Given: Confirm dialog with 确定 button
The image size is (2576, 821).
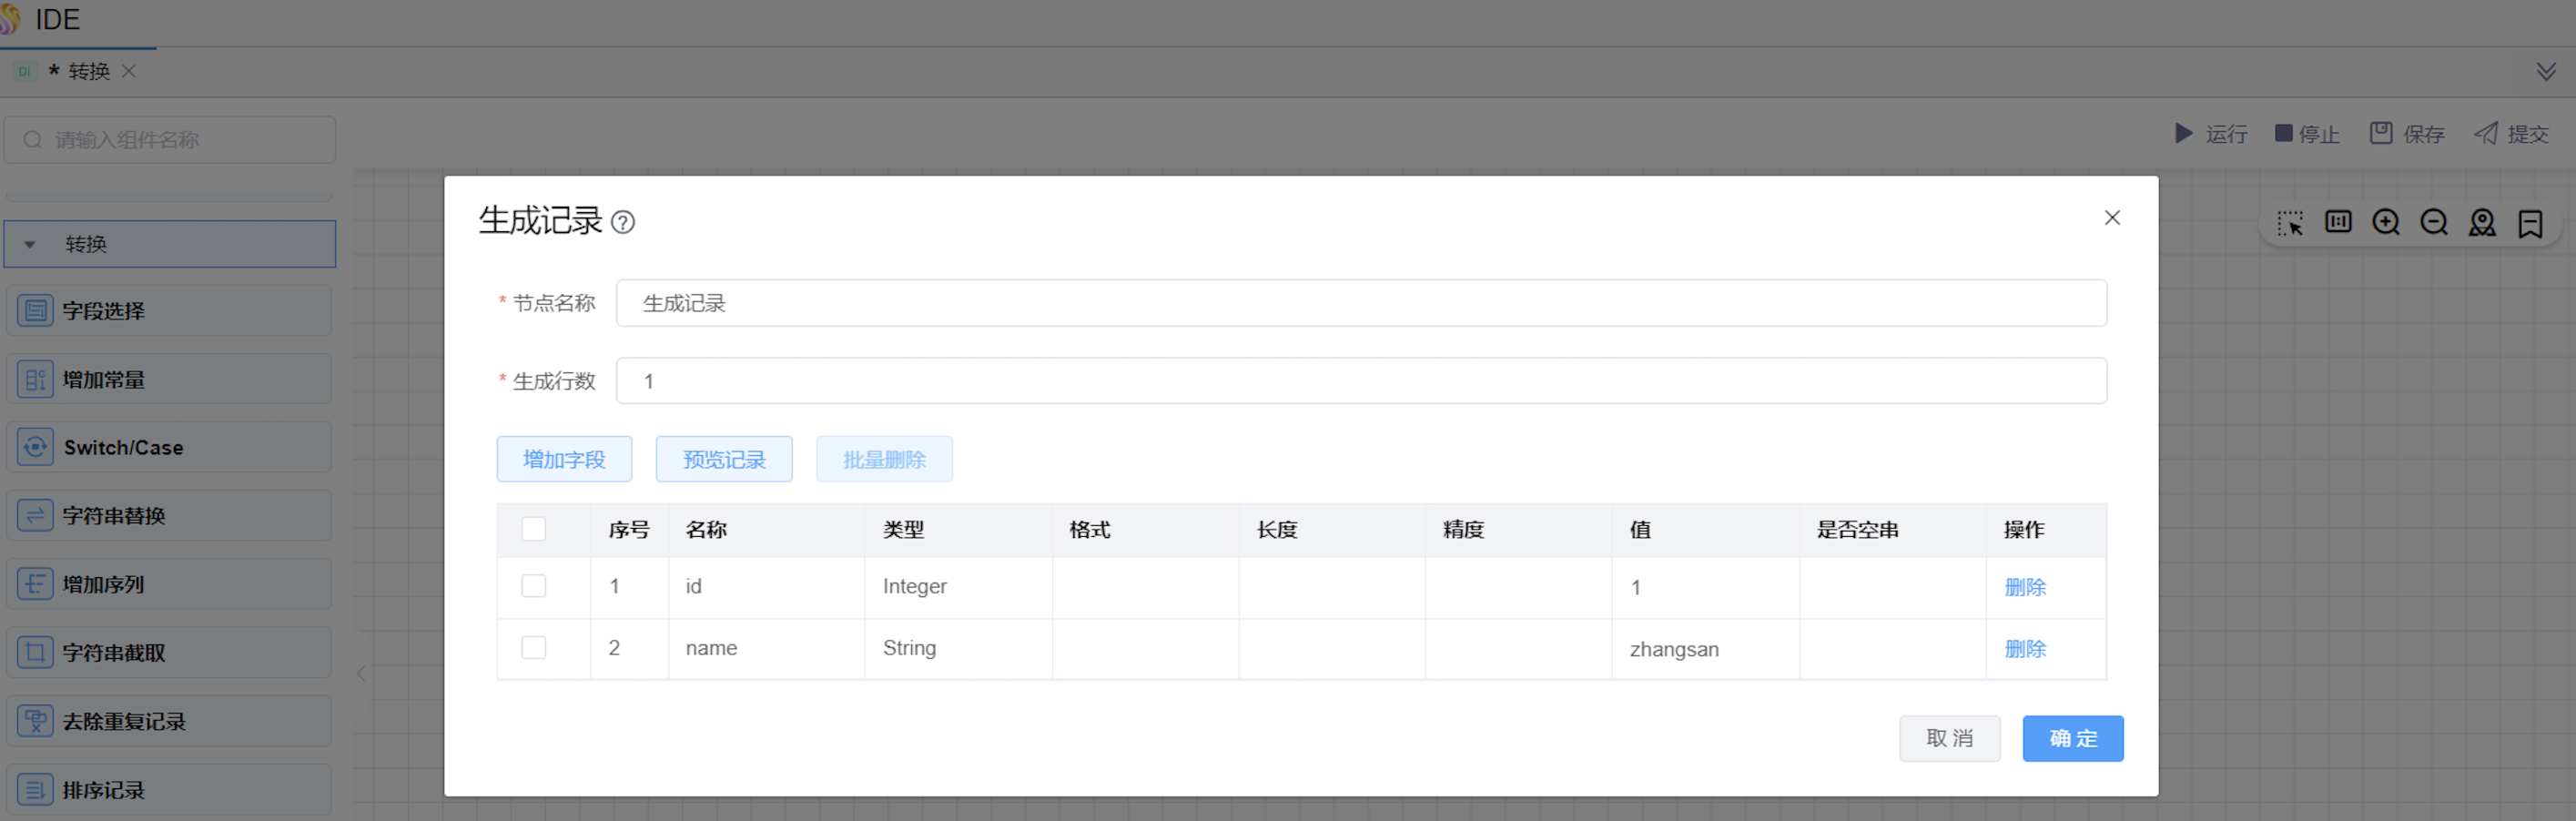Looking at the screenshot, I should (x=2072, y=738).
